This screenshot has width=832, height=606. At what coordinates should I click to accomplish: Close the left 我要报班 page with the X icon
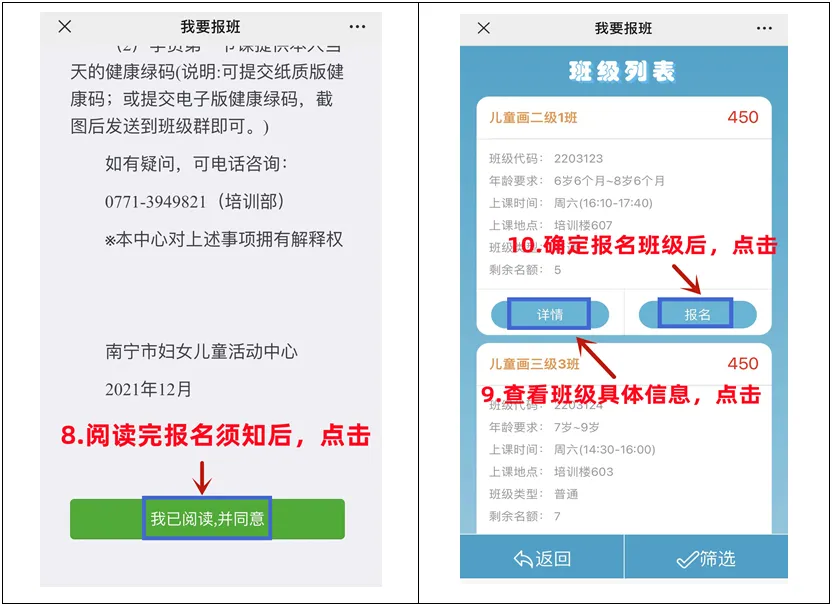pyautogui.click(x=65, y=27)
